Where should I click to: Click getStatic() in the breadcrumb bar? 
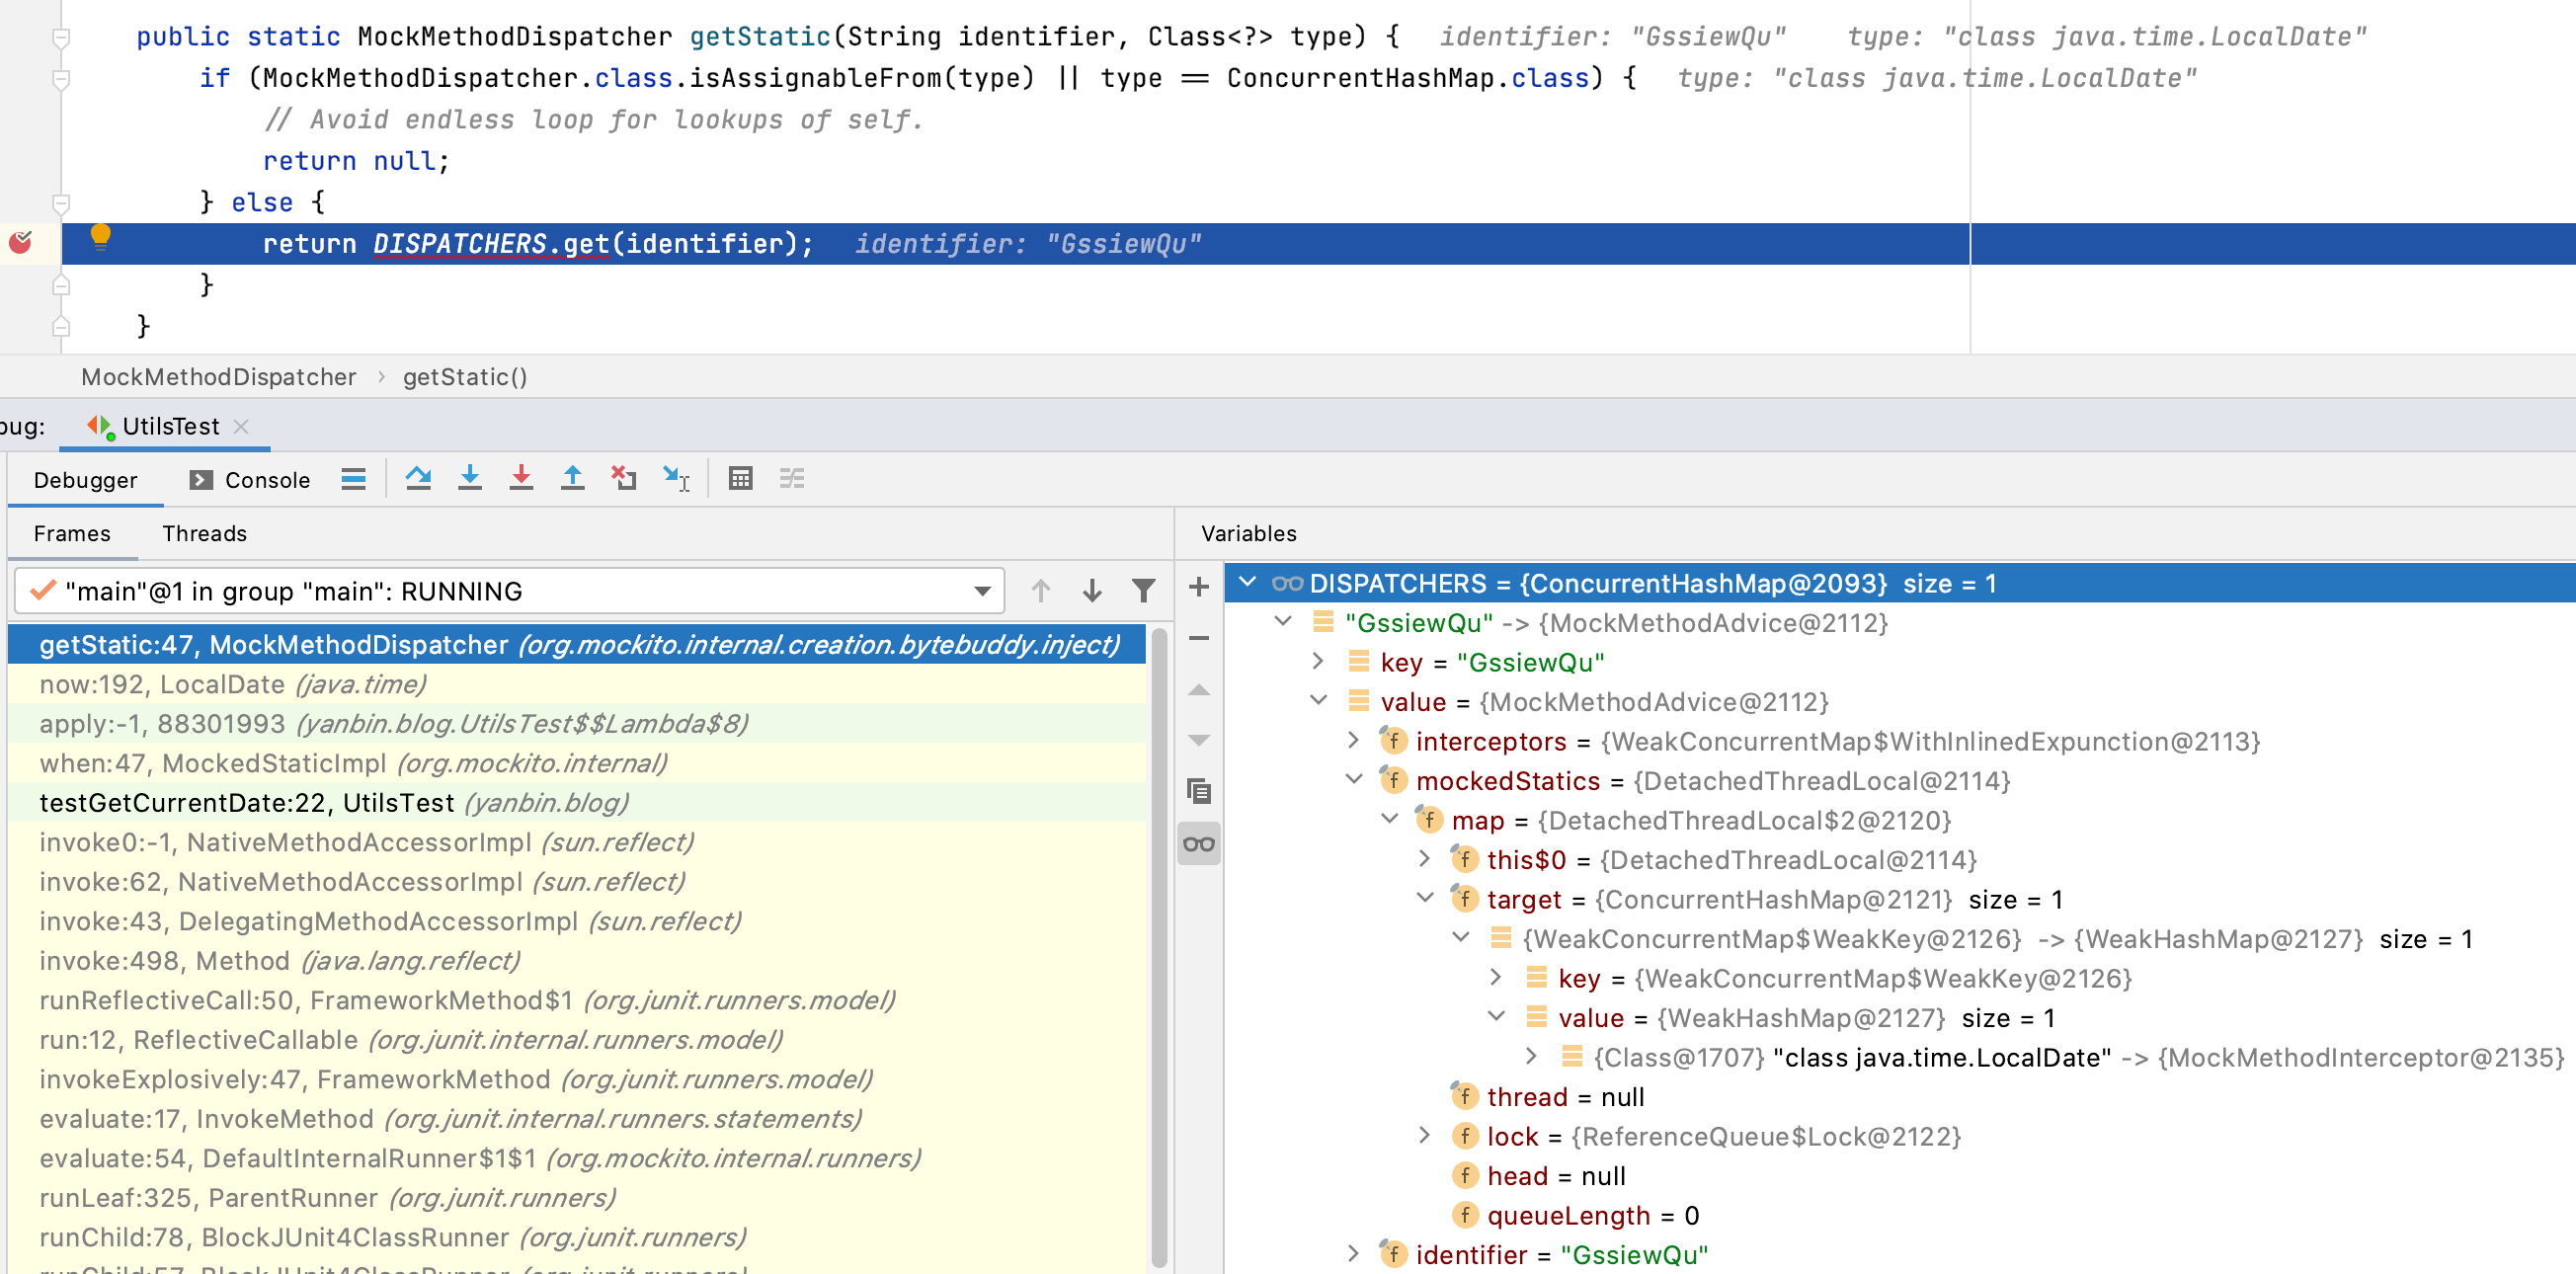464,377
